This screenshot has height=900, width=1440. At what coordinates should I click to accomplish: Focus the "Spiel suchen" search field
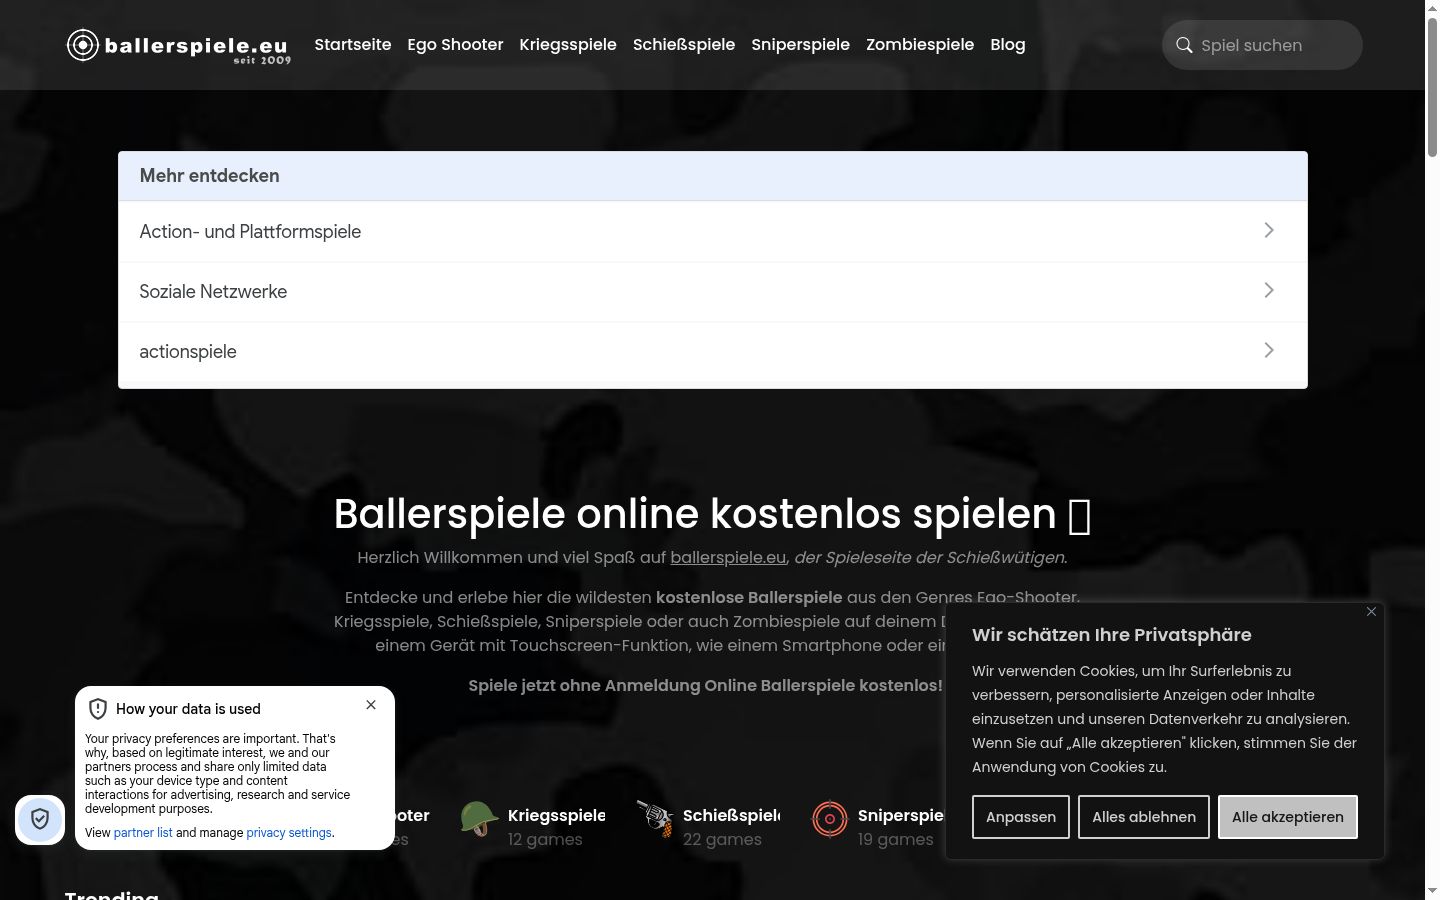pyautogui.click(x=1262, y=45)
